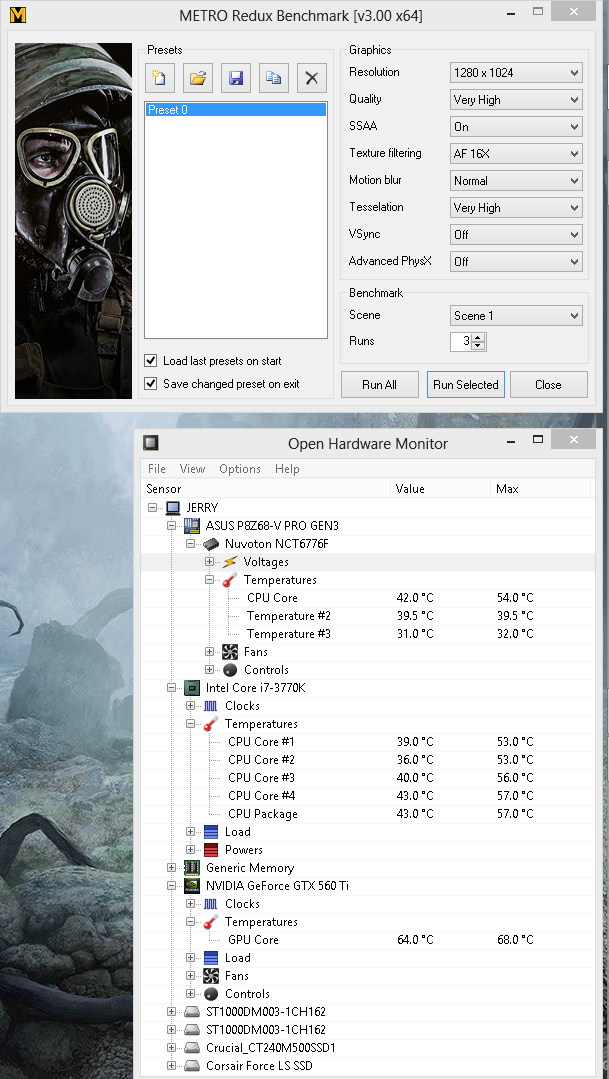Open the Options menu
Image resolution: width=609 pixels, height=1079 pixels.
239,469
